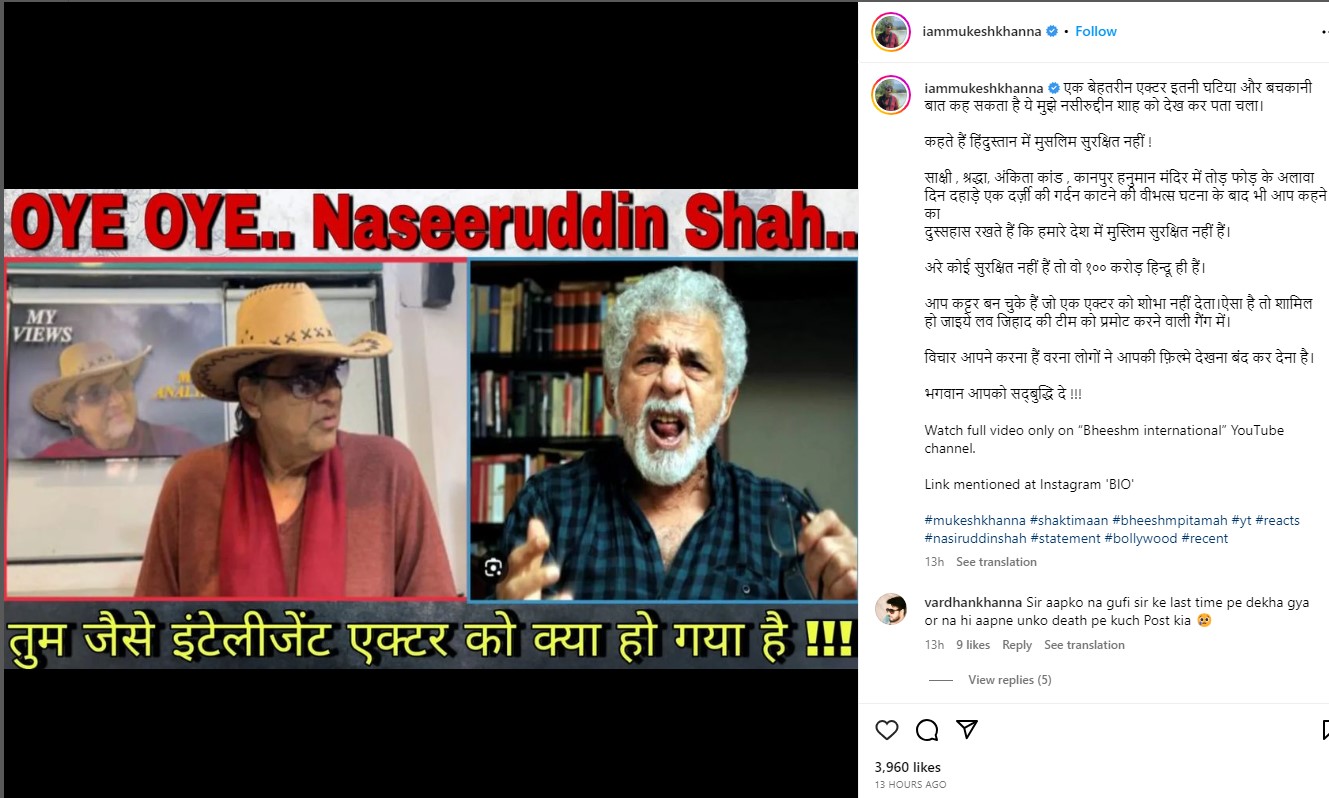The height and width of the screenshot is (798, 1329).
Task: Open comments via speech bubble icon
Action: [927, 730]
